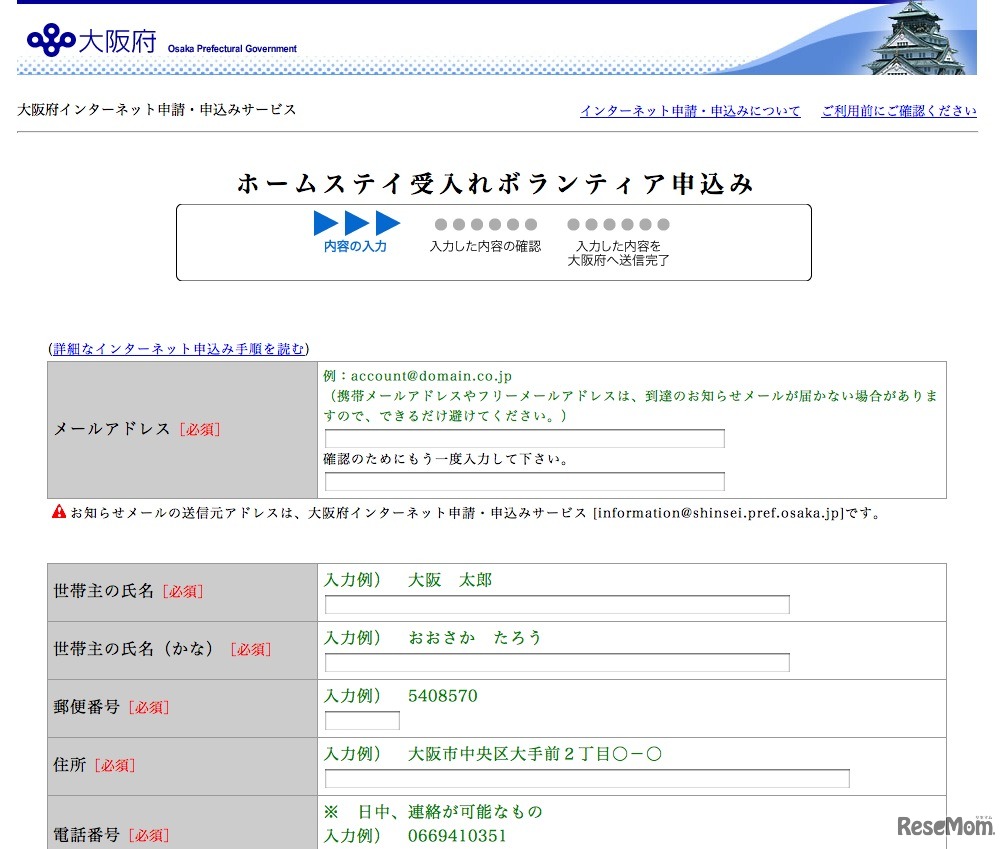Open the 詳細なインターネット申込み手順を読む link
This screenshot has width=1008, height=849.
click(179, 349)
